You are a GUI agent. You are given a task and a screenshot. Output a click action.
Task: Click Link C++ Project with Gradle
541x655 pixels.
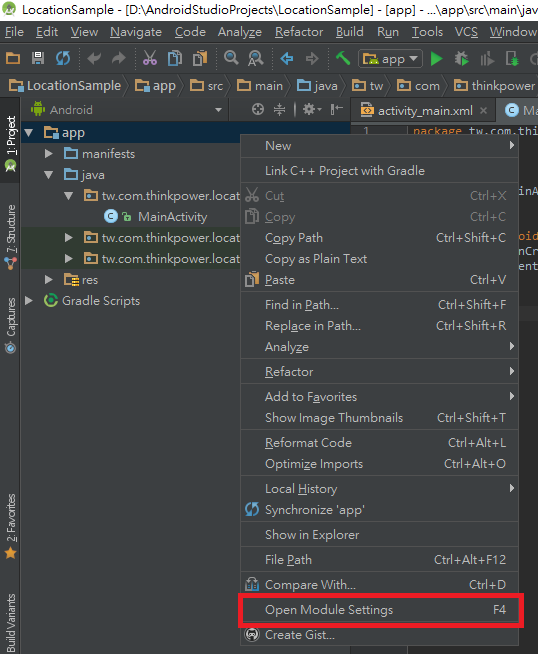click(x=379, y=171)
